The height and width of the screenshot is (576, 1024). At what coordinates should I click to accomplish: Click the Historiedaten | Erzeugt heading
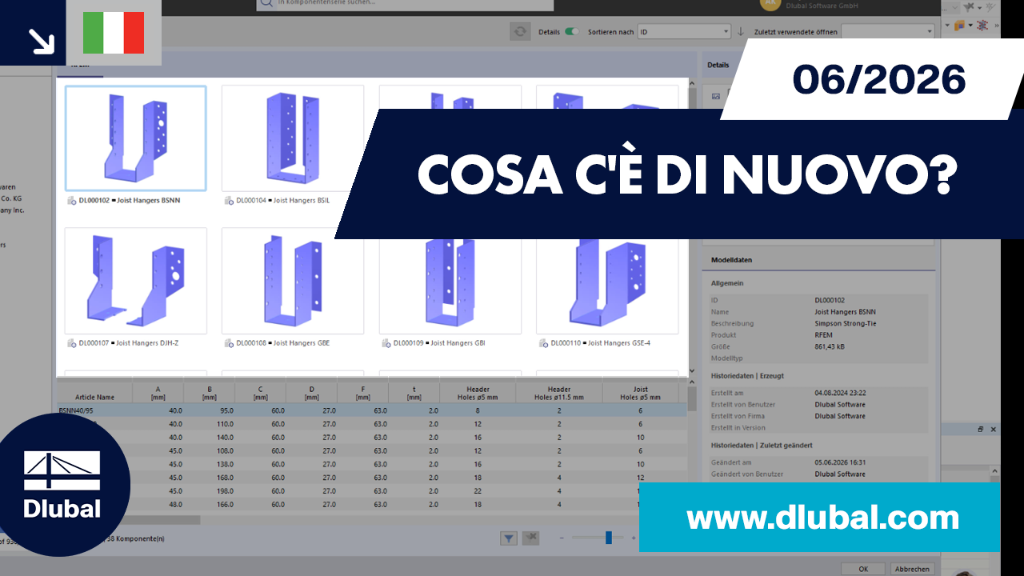[747, 376]
